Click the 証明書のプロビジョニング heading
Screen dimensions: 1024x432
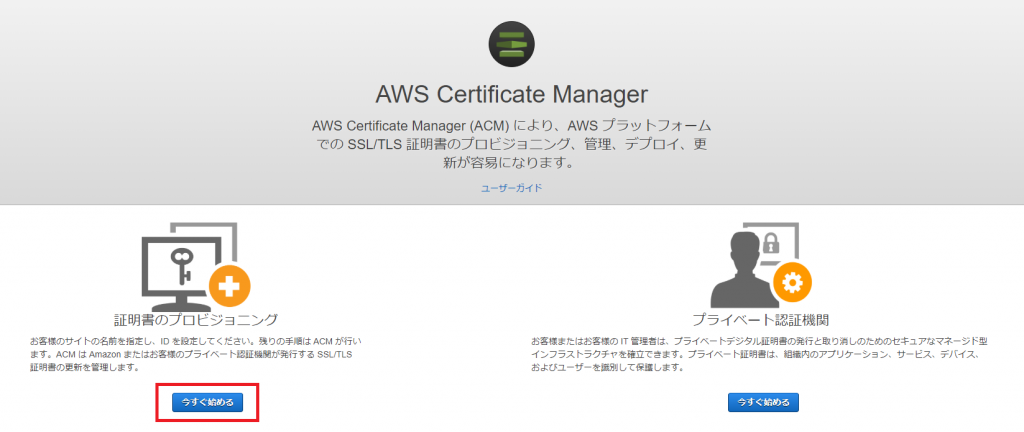(196, 320)
